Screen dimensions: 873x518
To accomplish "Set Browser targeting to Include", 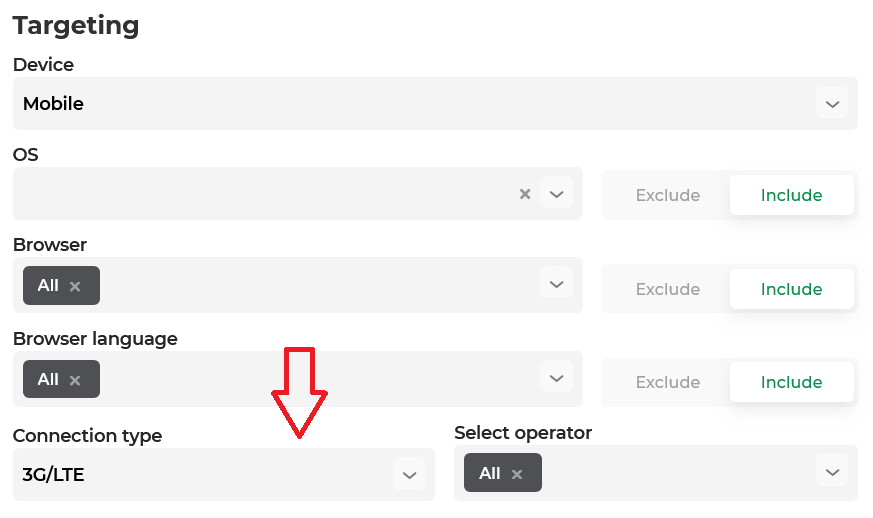I will (791, 289).
